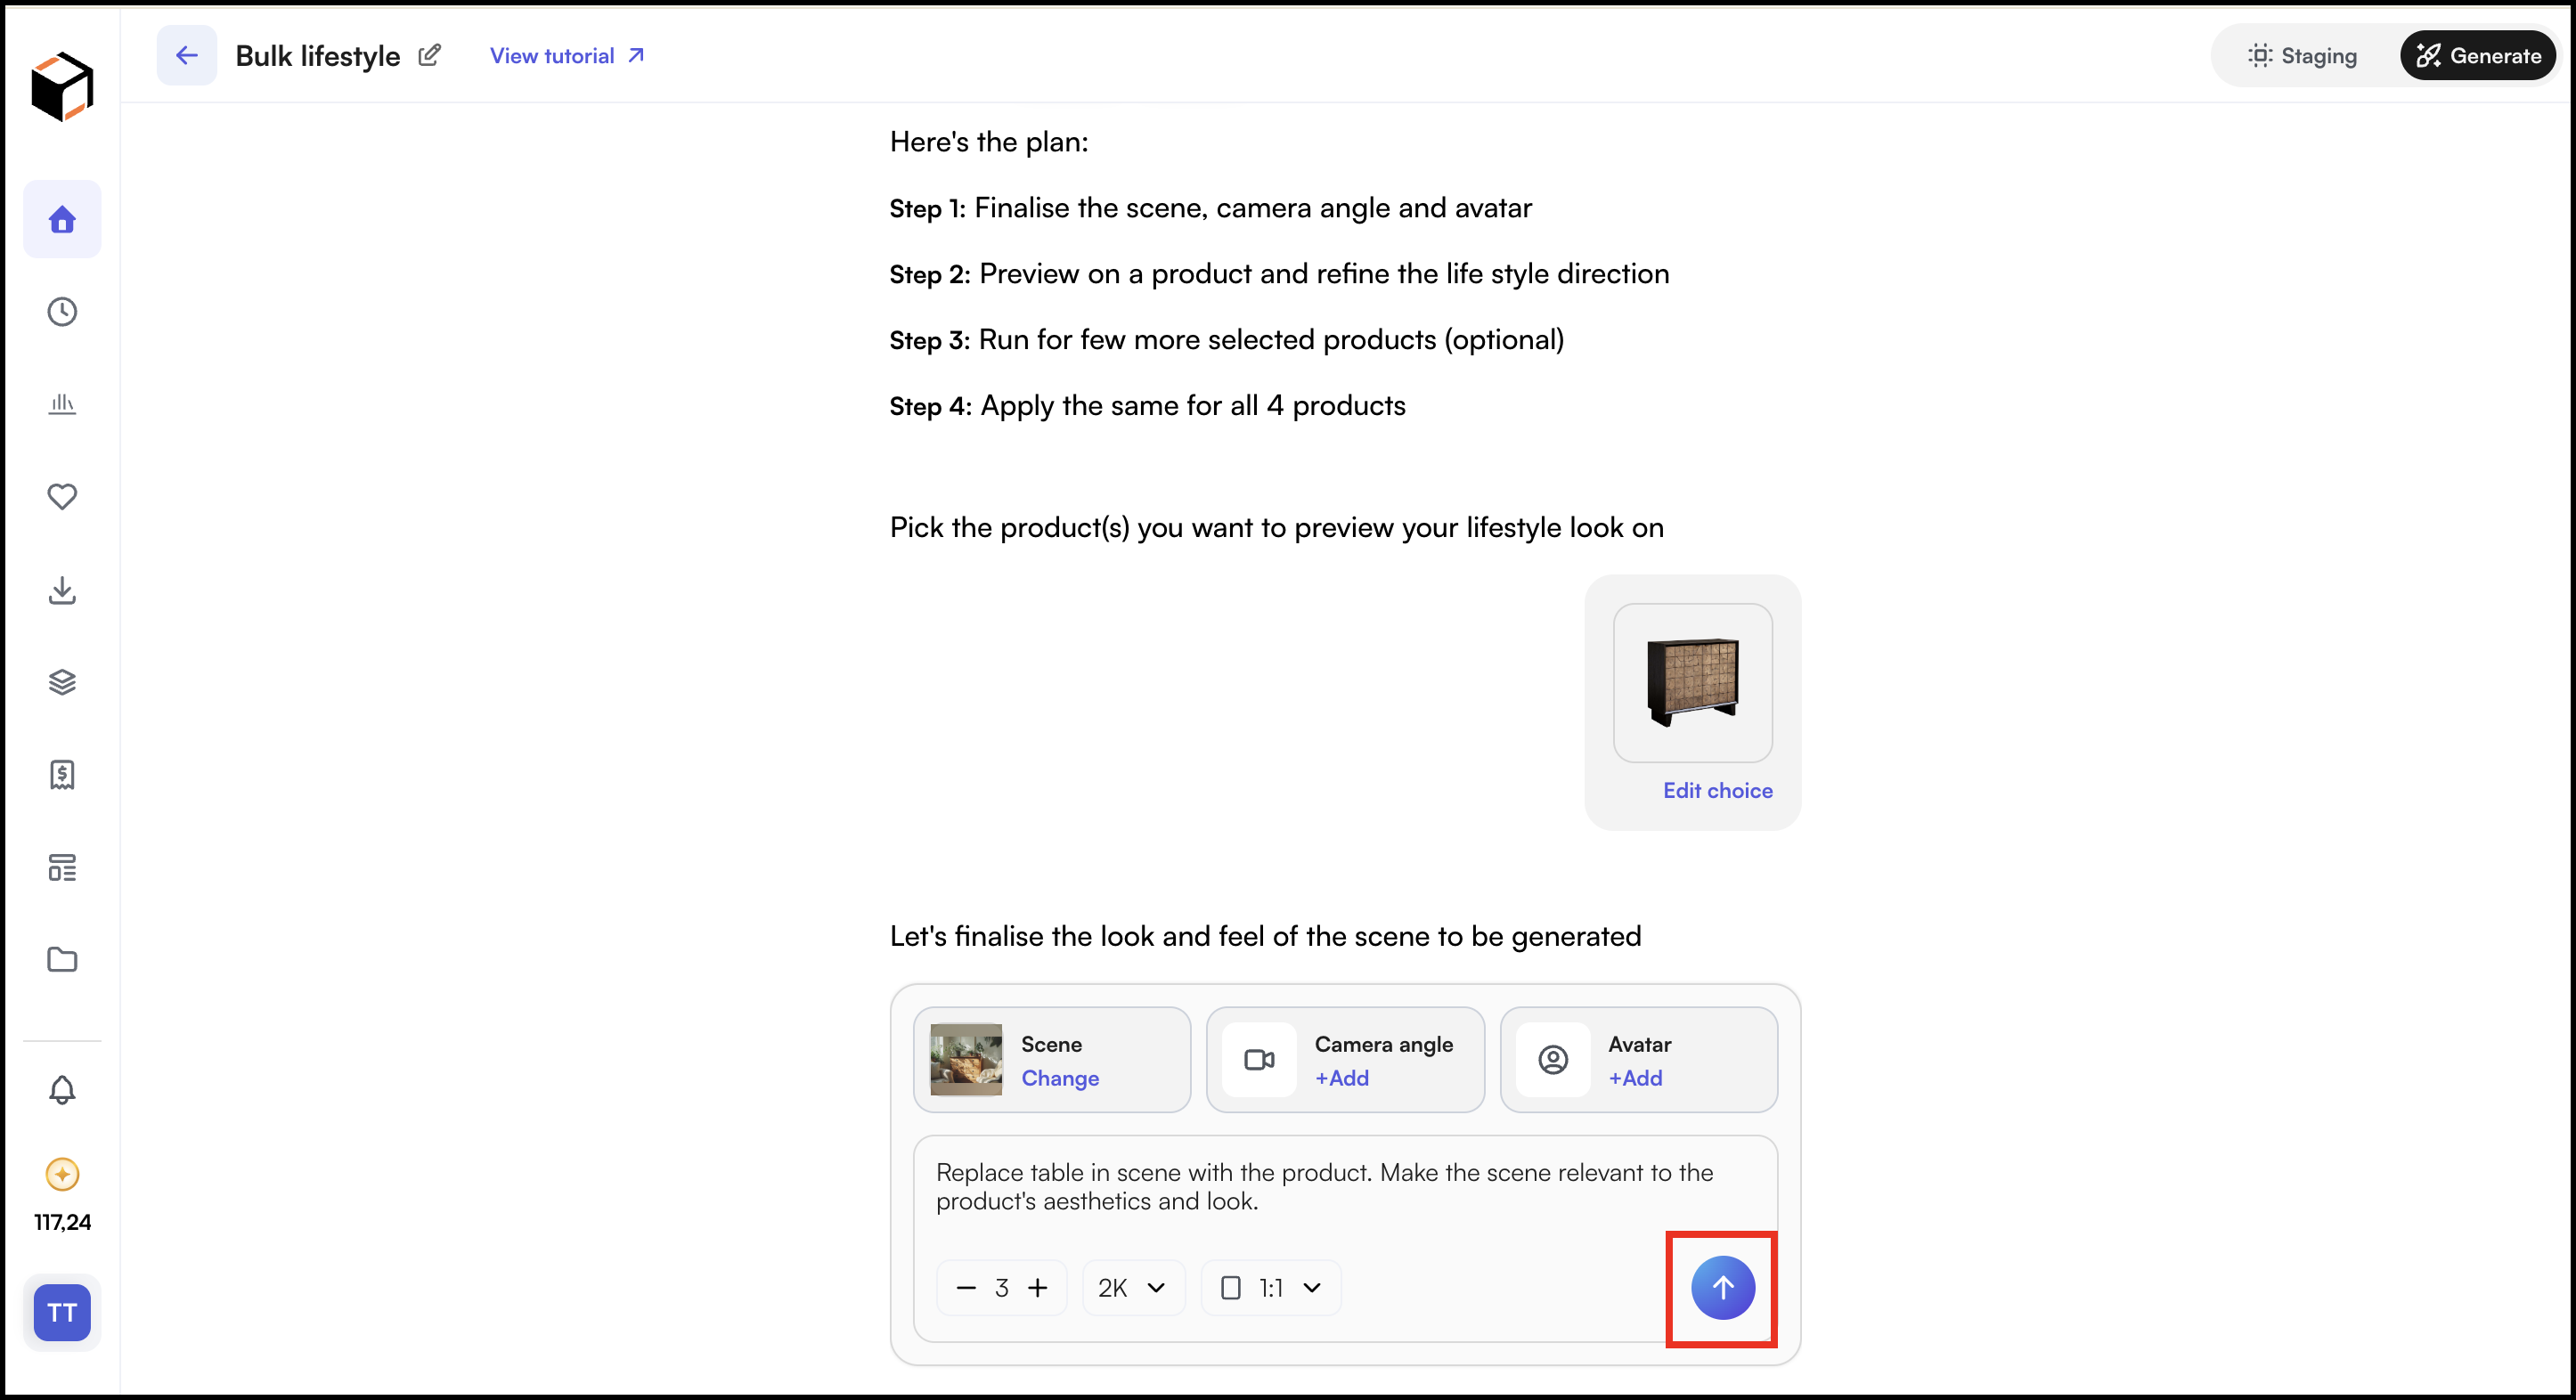Switch to Staging mode

pyautogui.click(x=2303, y=56)
